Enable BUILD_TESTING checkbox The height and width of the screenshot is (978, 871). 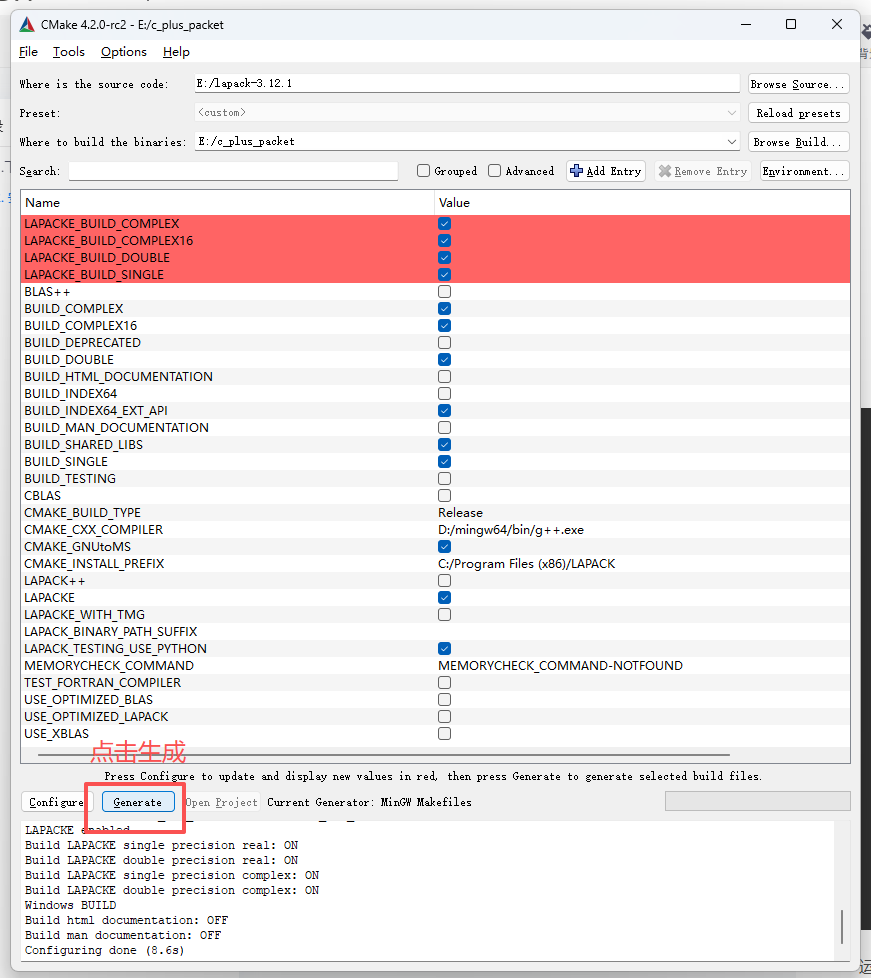tap(444, 478)
